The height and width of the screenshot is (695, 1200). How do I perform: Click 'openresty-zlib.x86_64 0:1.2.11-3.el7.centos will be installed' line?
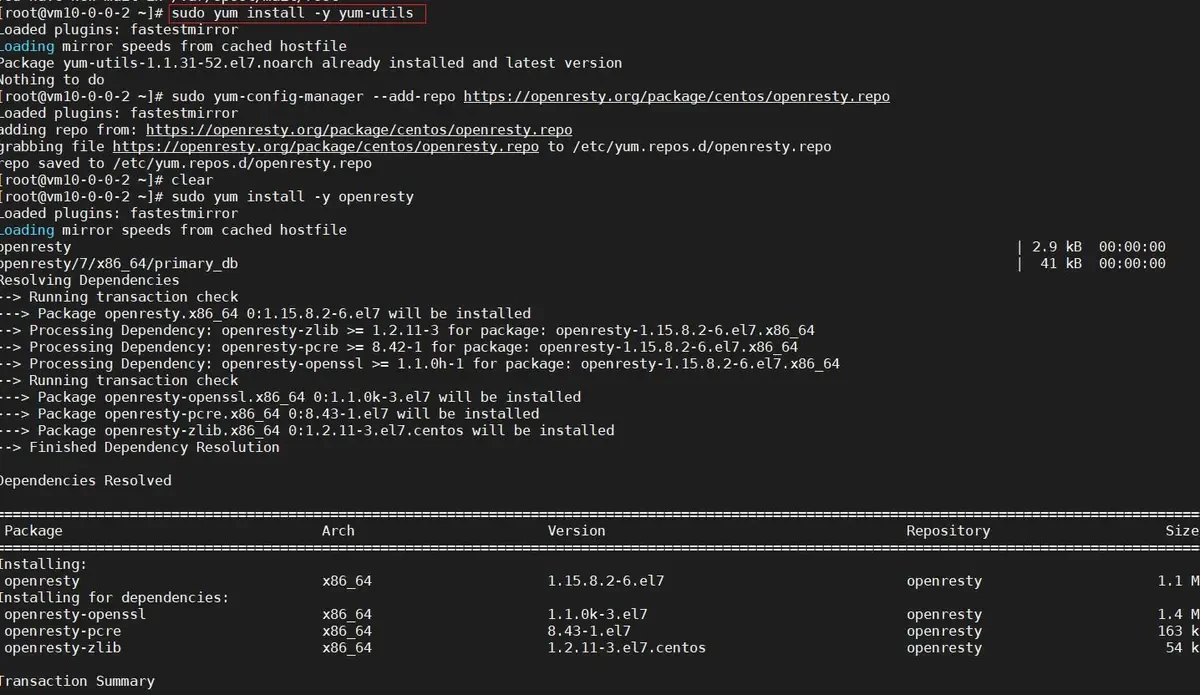(307, 430)
